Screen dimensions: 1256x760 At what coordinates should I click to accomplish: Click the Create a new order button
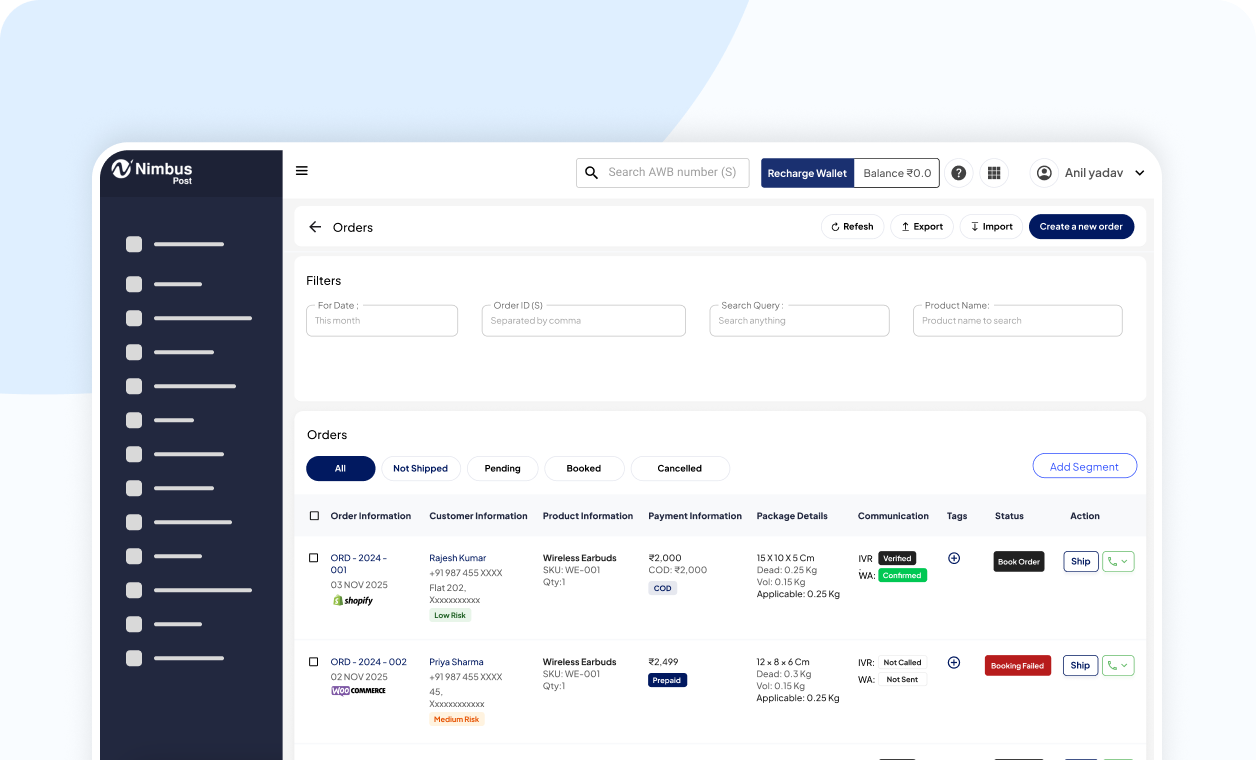point(1080,227)
